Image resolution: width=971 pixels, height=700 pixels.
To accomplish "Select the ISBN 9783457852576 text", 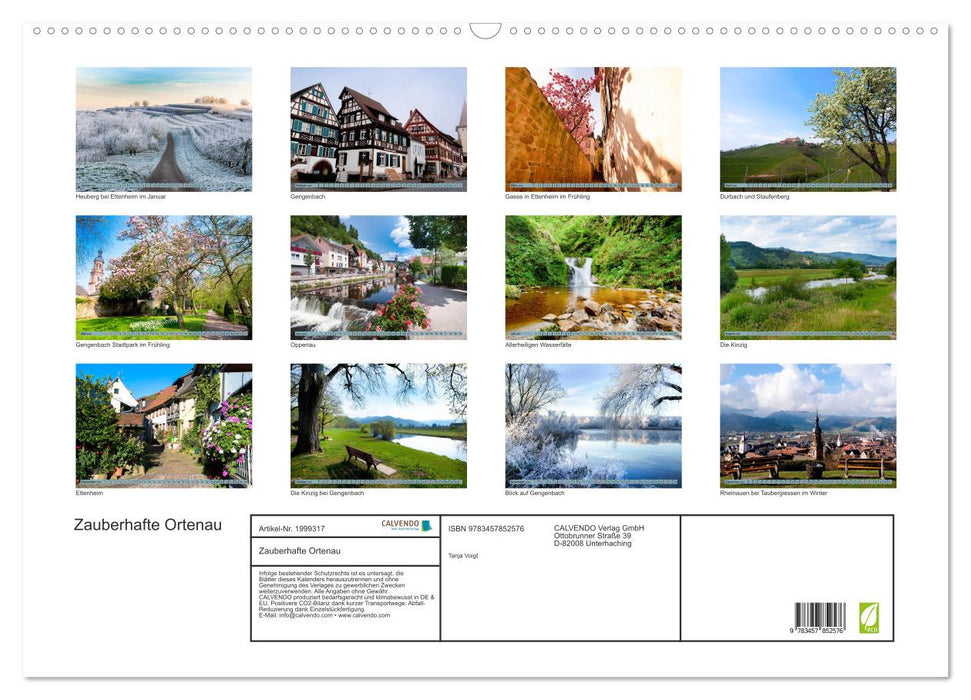I will [x=486, y=527].
